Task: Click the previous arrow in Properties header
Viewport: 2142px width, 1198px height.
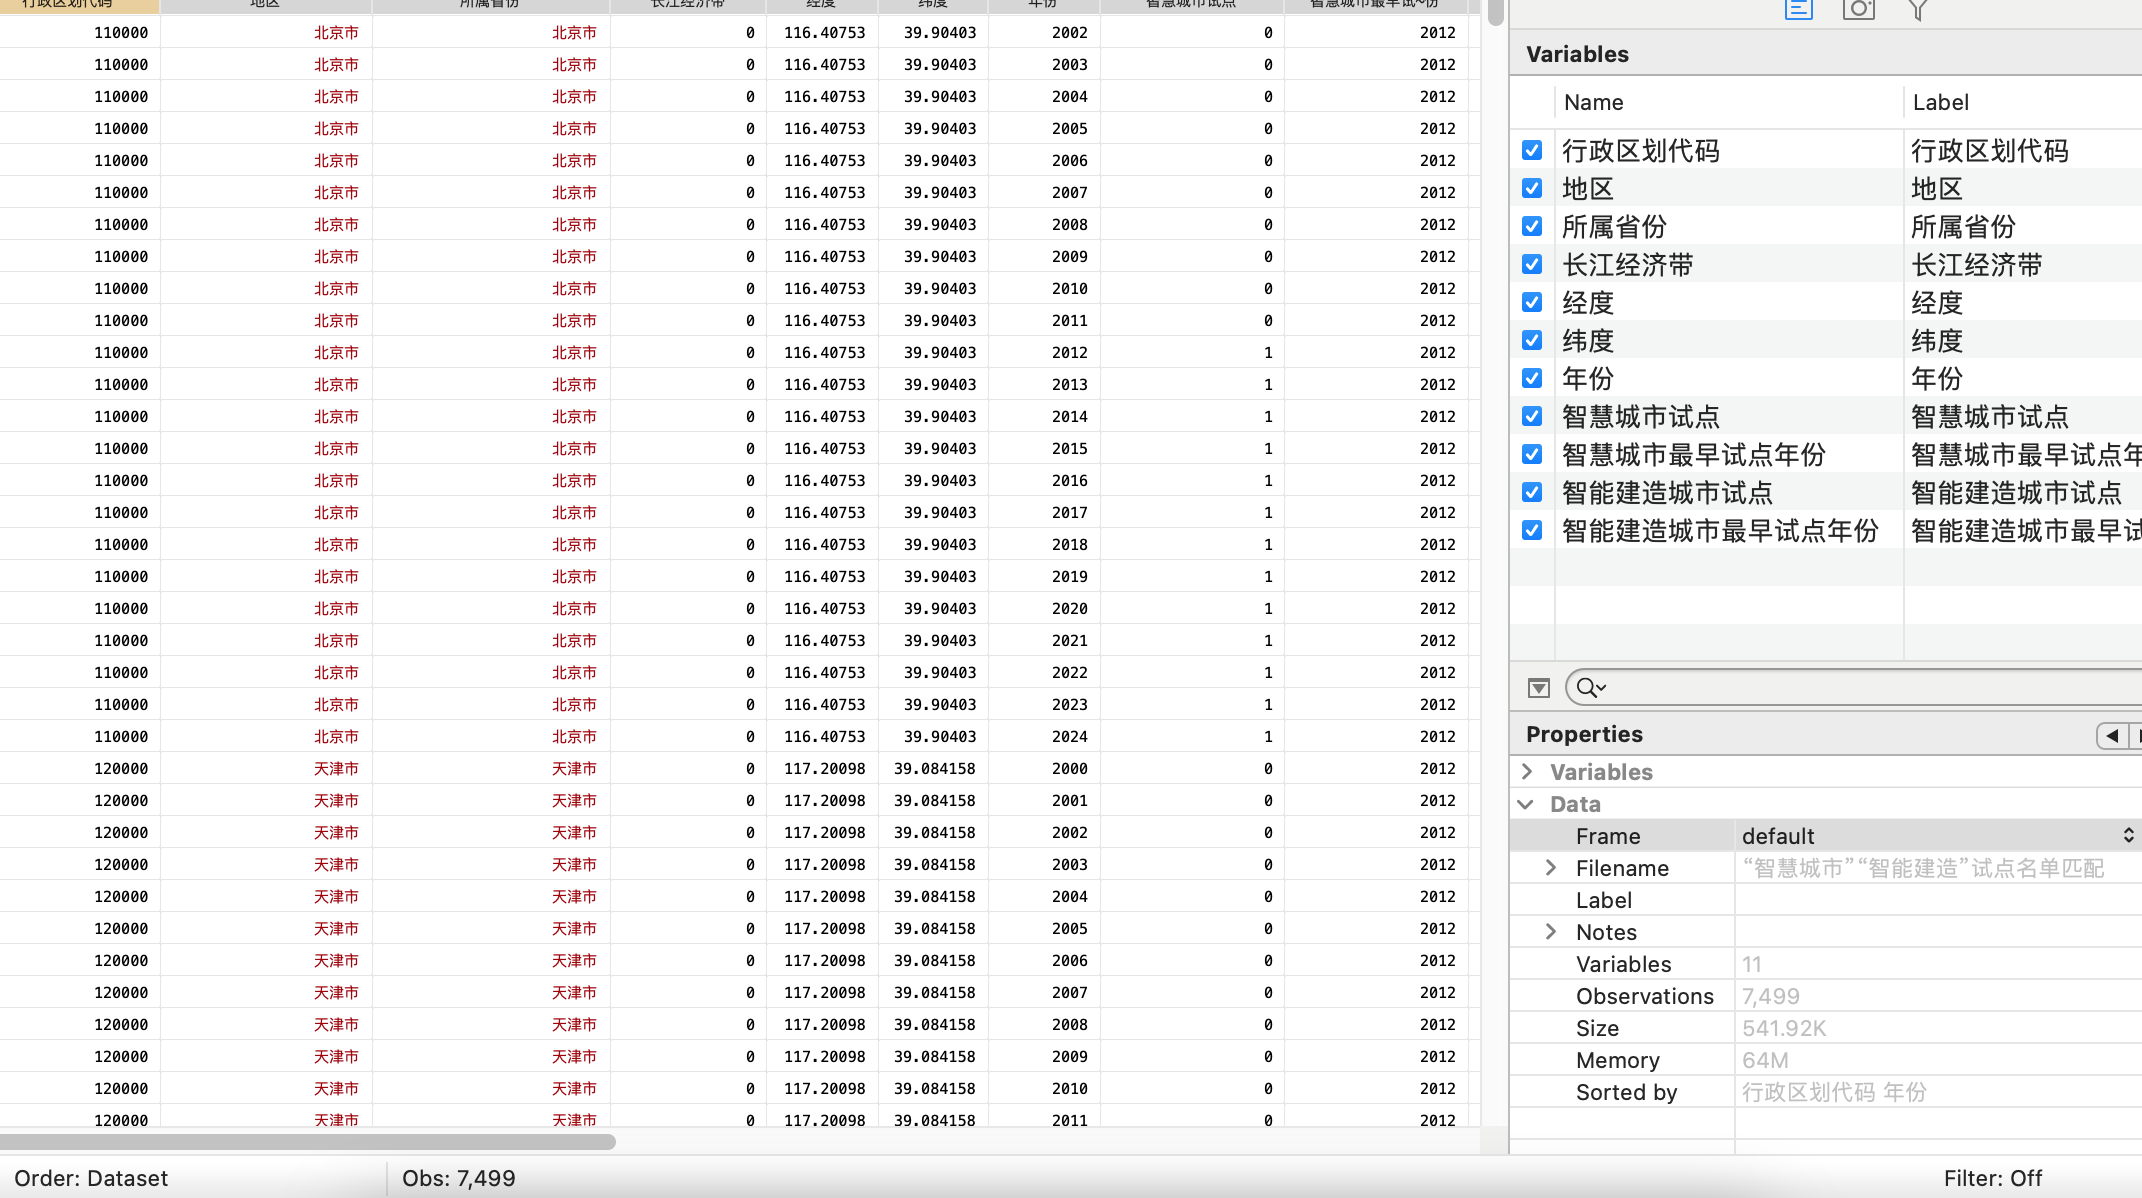Action: 2112,736
